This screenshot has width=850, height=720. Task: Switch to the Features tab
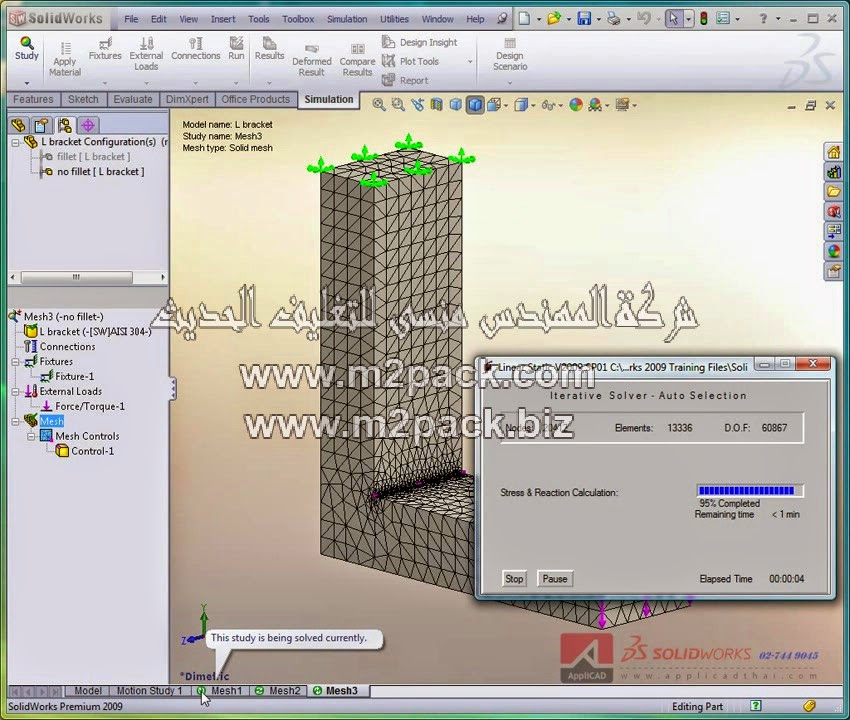click(x=33, y=99)
